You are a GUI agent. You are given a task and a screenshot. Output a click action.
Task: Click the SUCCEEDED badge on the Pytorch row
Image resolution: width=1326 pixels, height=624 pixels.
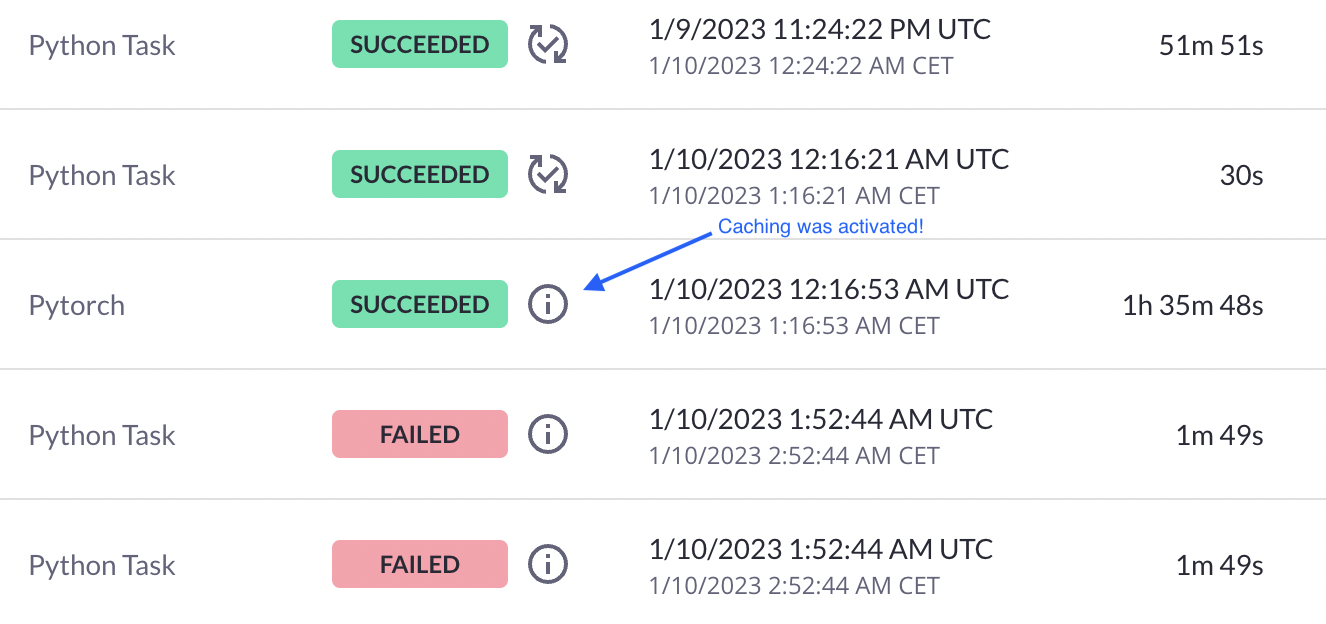pyautogui.click(x=419, y=304)
